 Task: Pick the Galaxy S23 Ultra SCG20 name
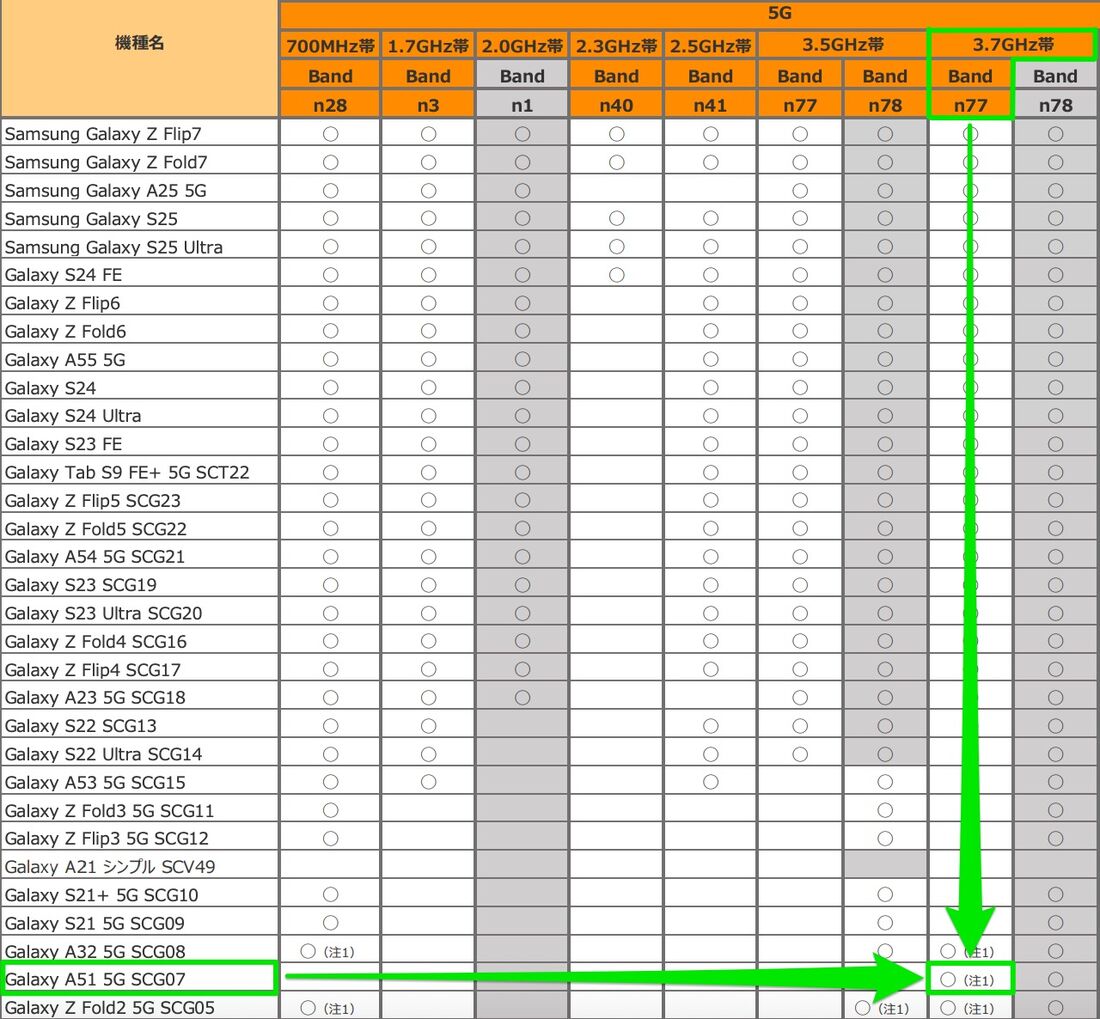pyautogui.click(x=103, y=613)
